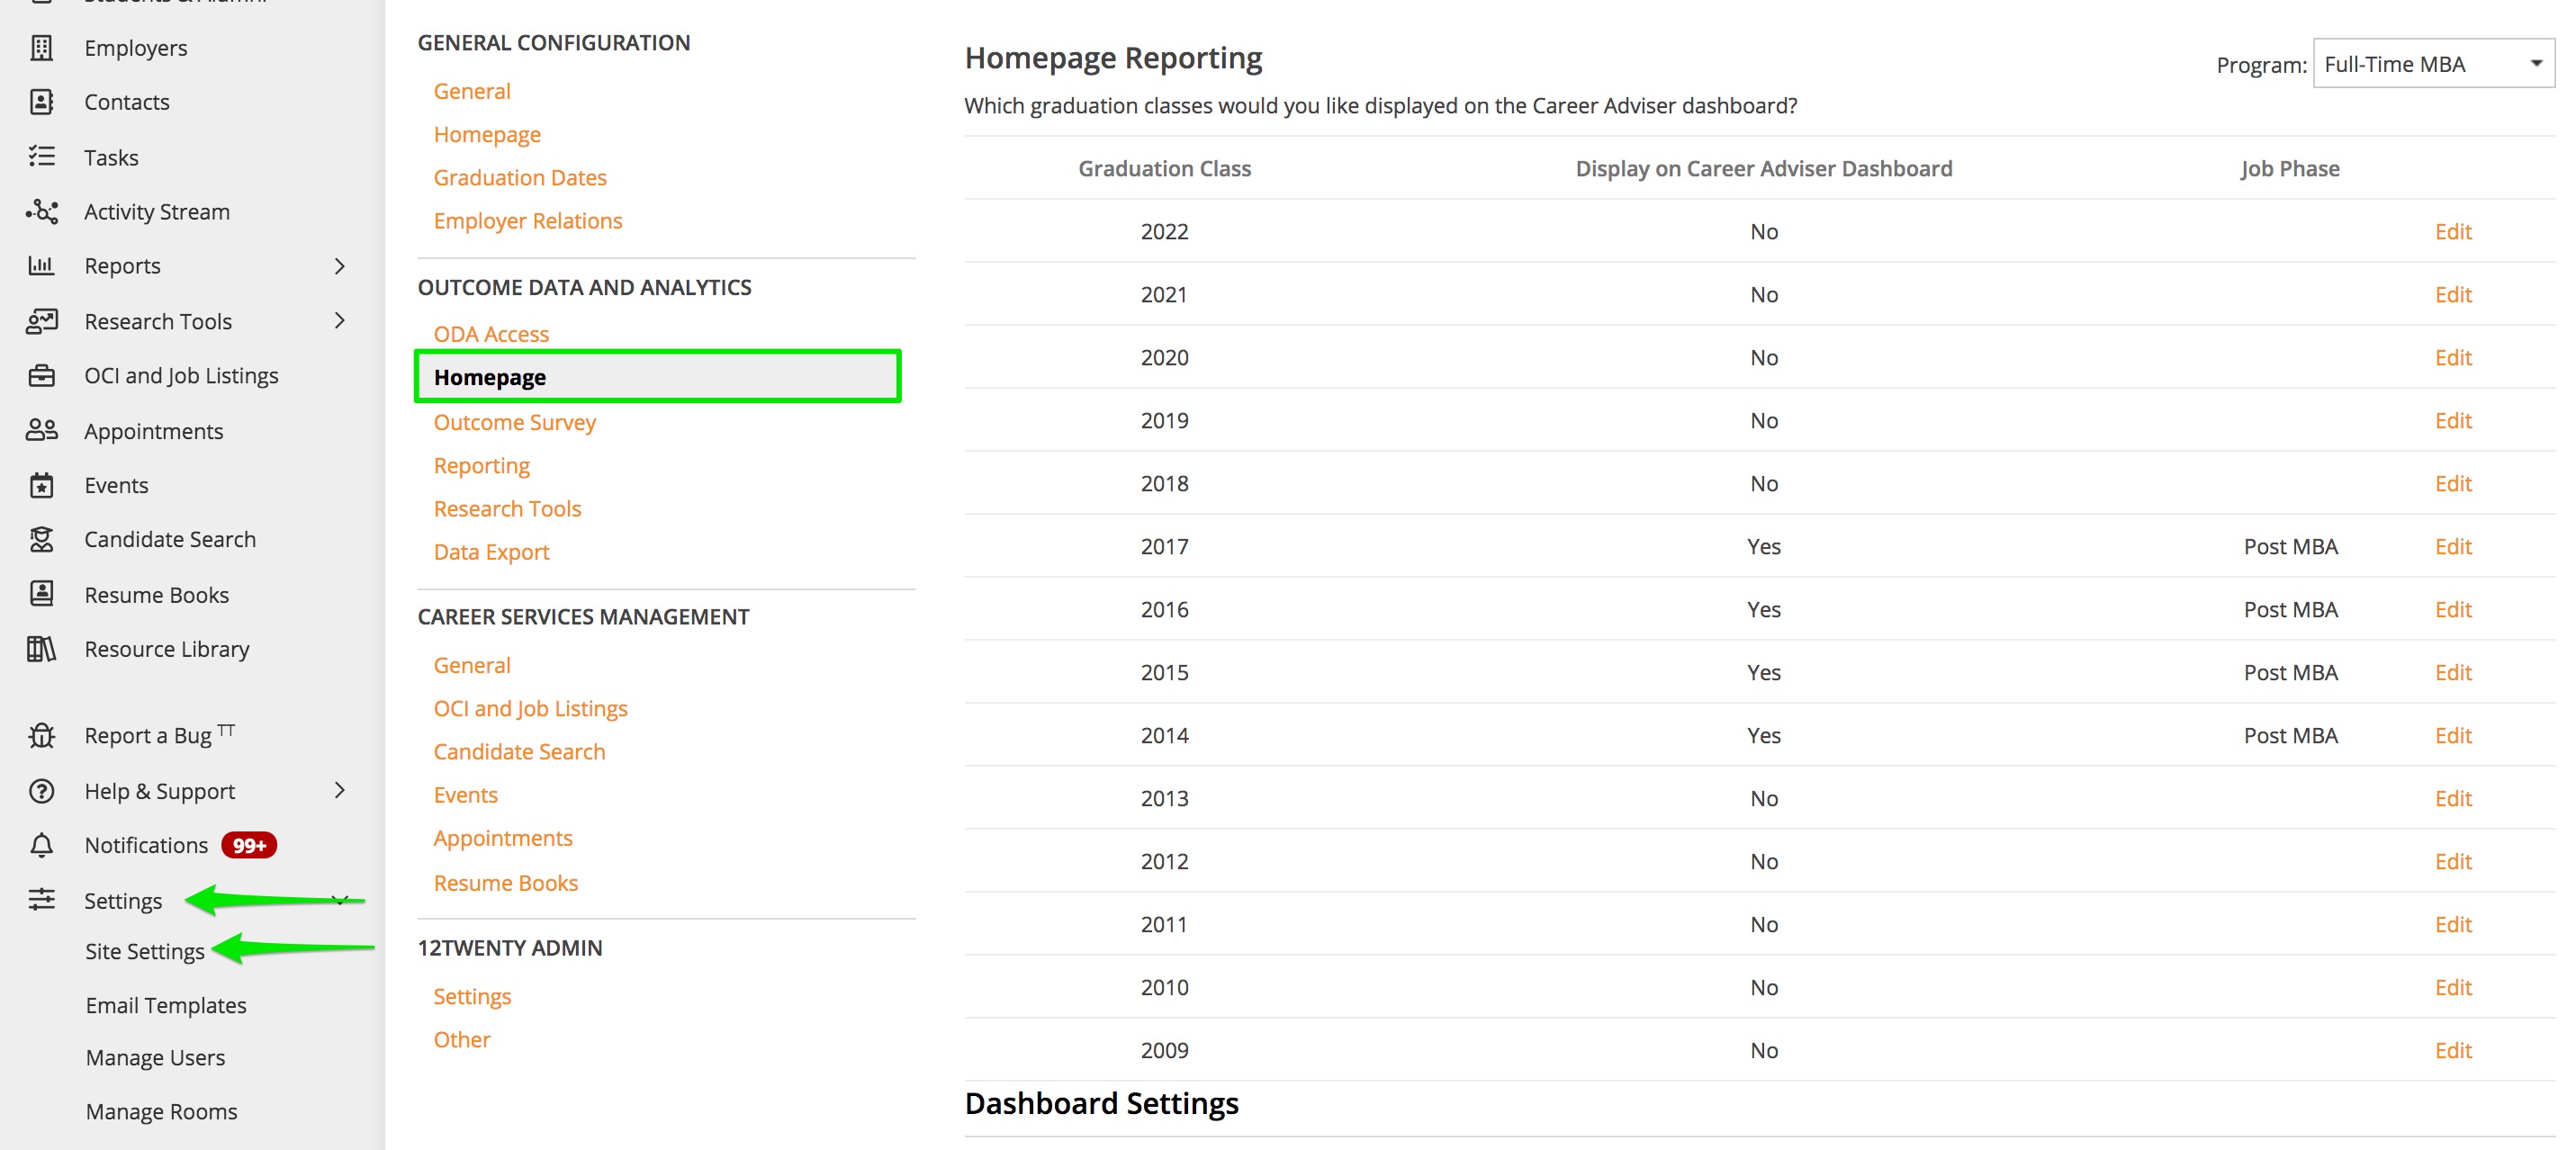2576x1150 pixels.
Task: Expand the Help & Support chevron
Action: click(340, 790)
